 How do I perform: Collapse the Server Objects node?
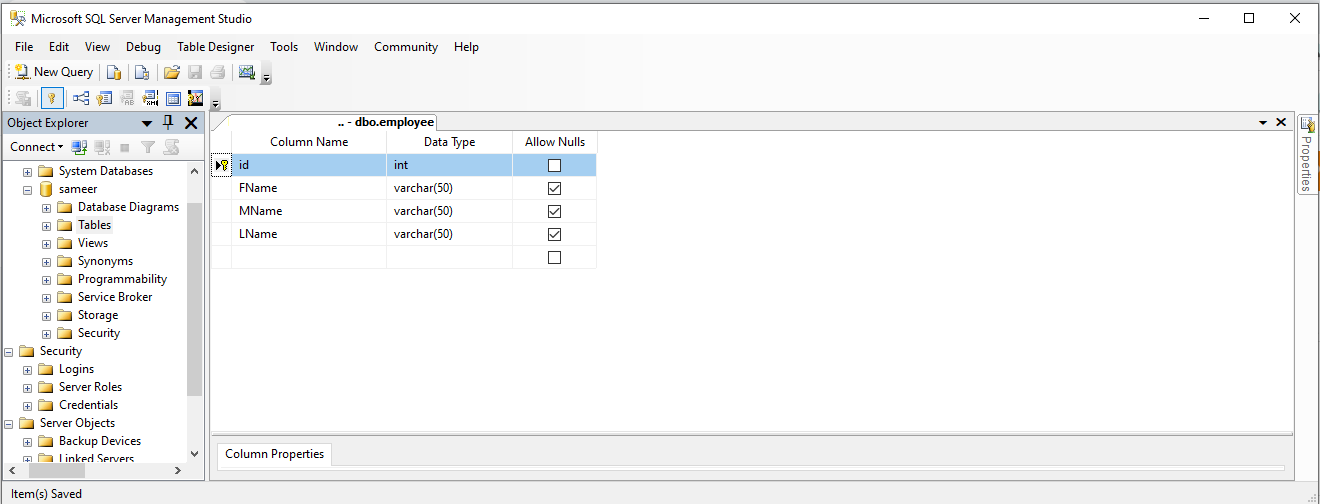[x=9, y=424]
